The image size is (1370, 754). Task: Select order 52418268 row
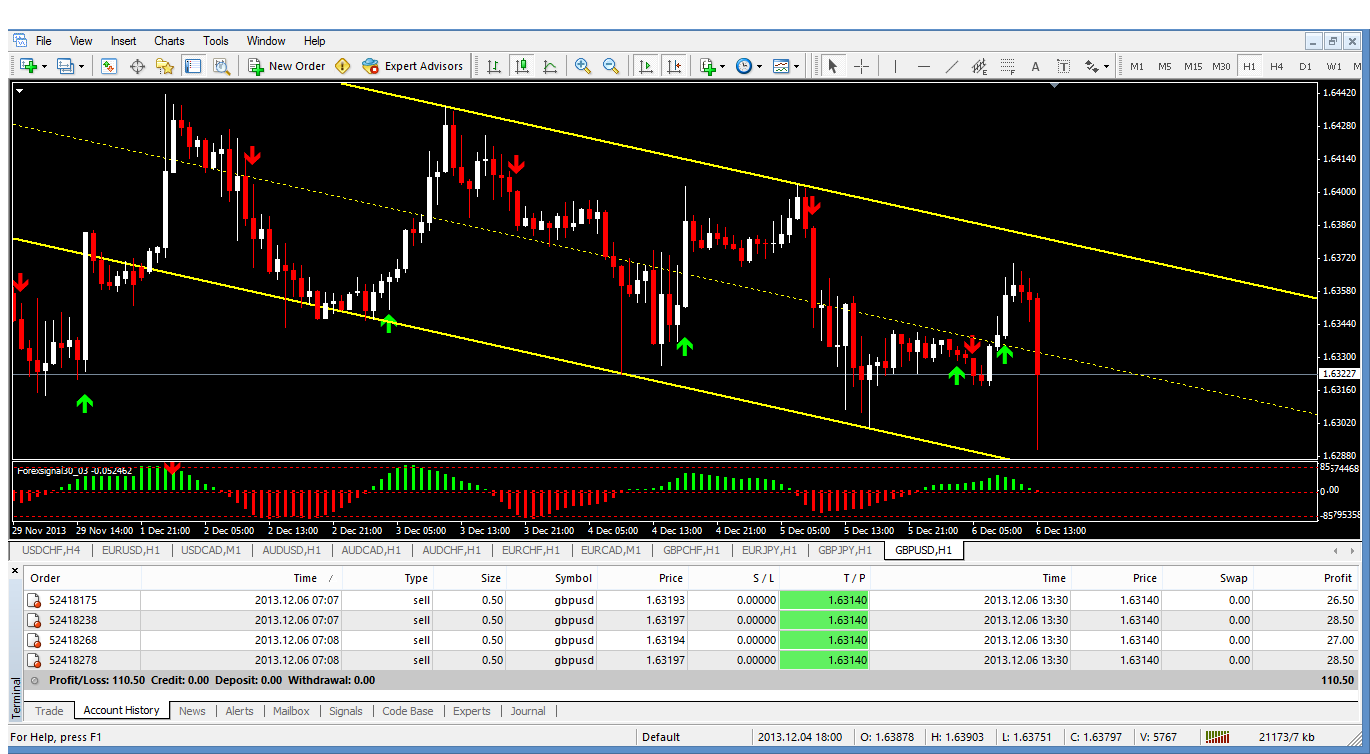(692, 640)
